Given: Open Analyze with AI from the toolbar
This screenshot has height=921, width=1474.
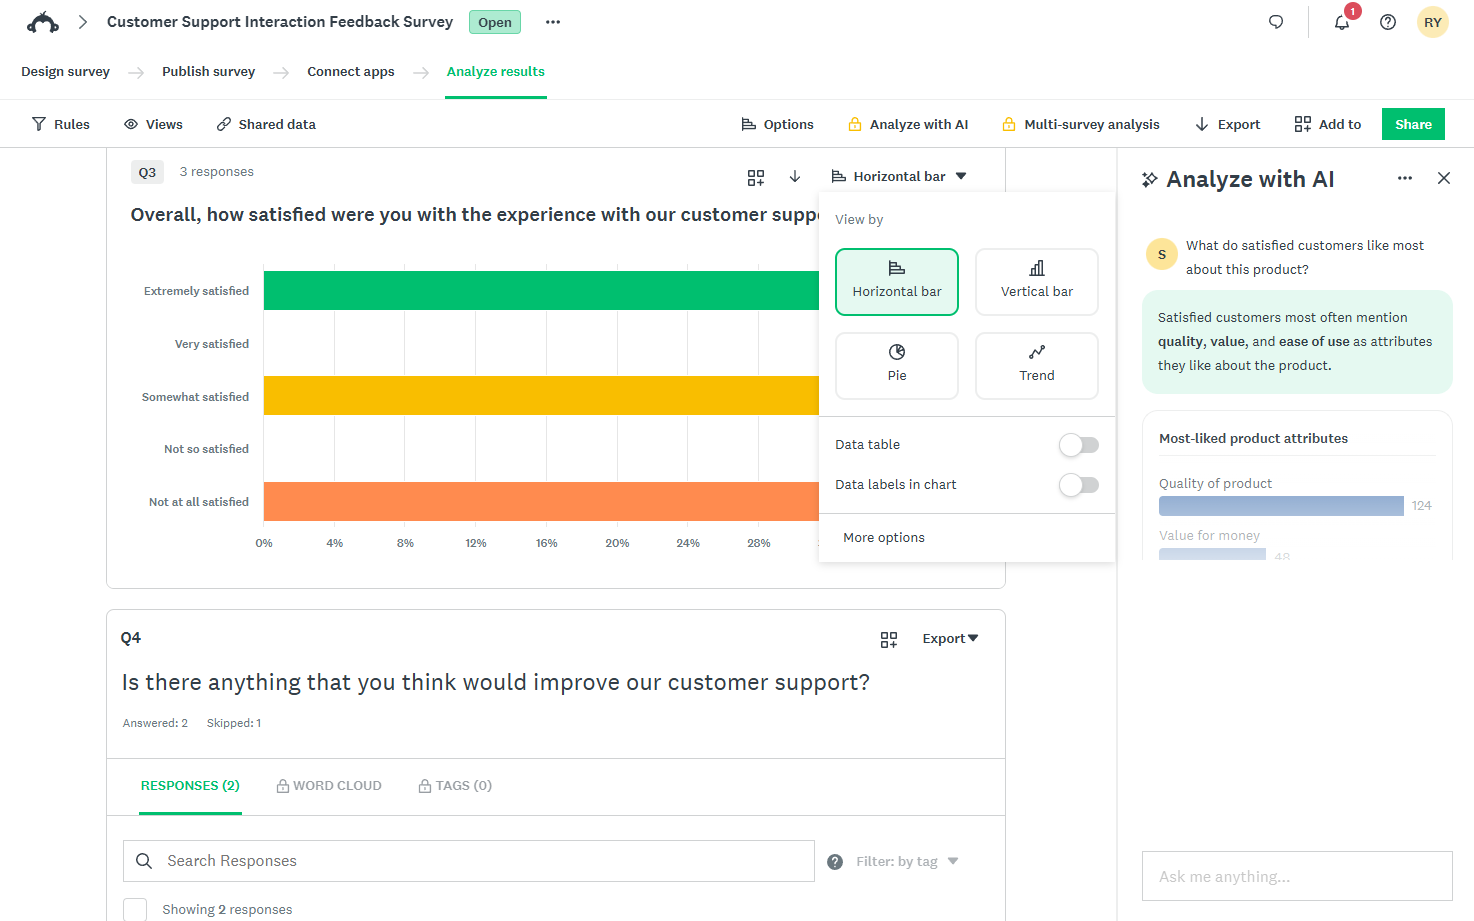Looking at the screenshot, I should pos(908,124).
